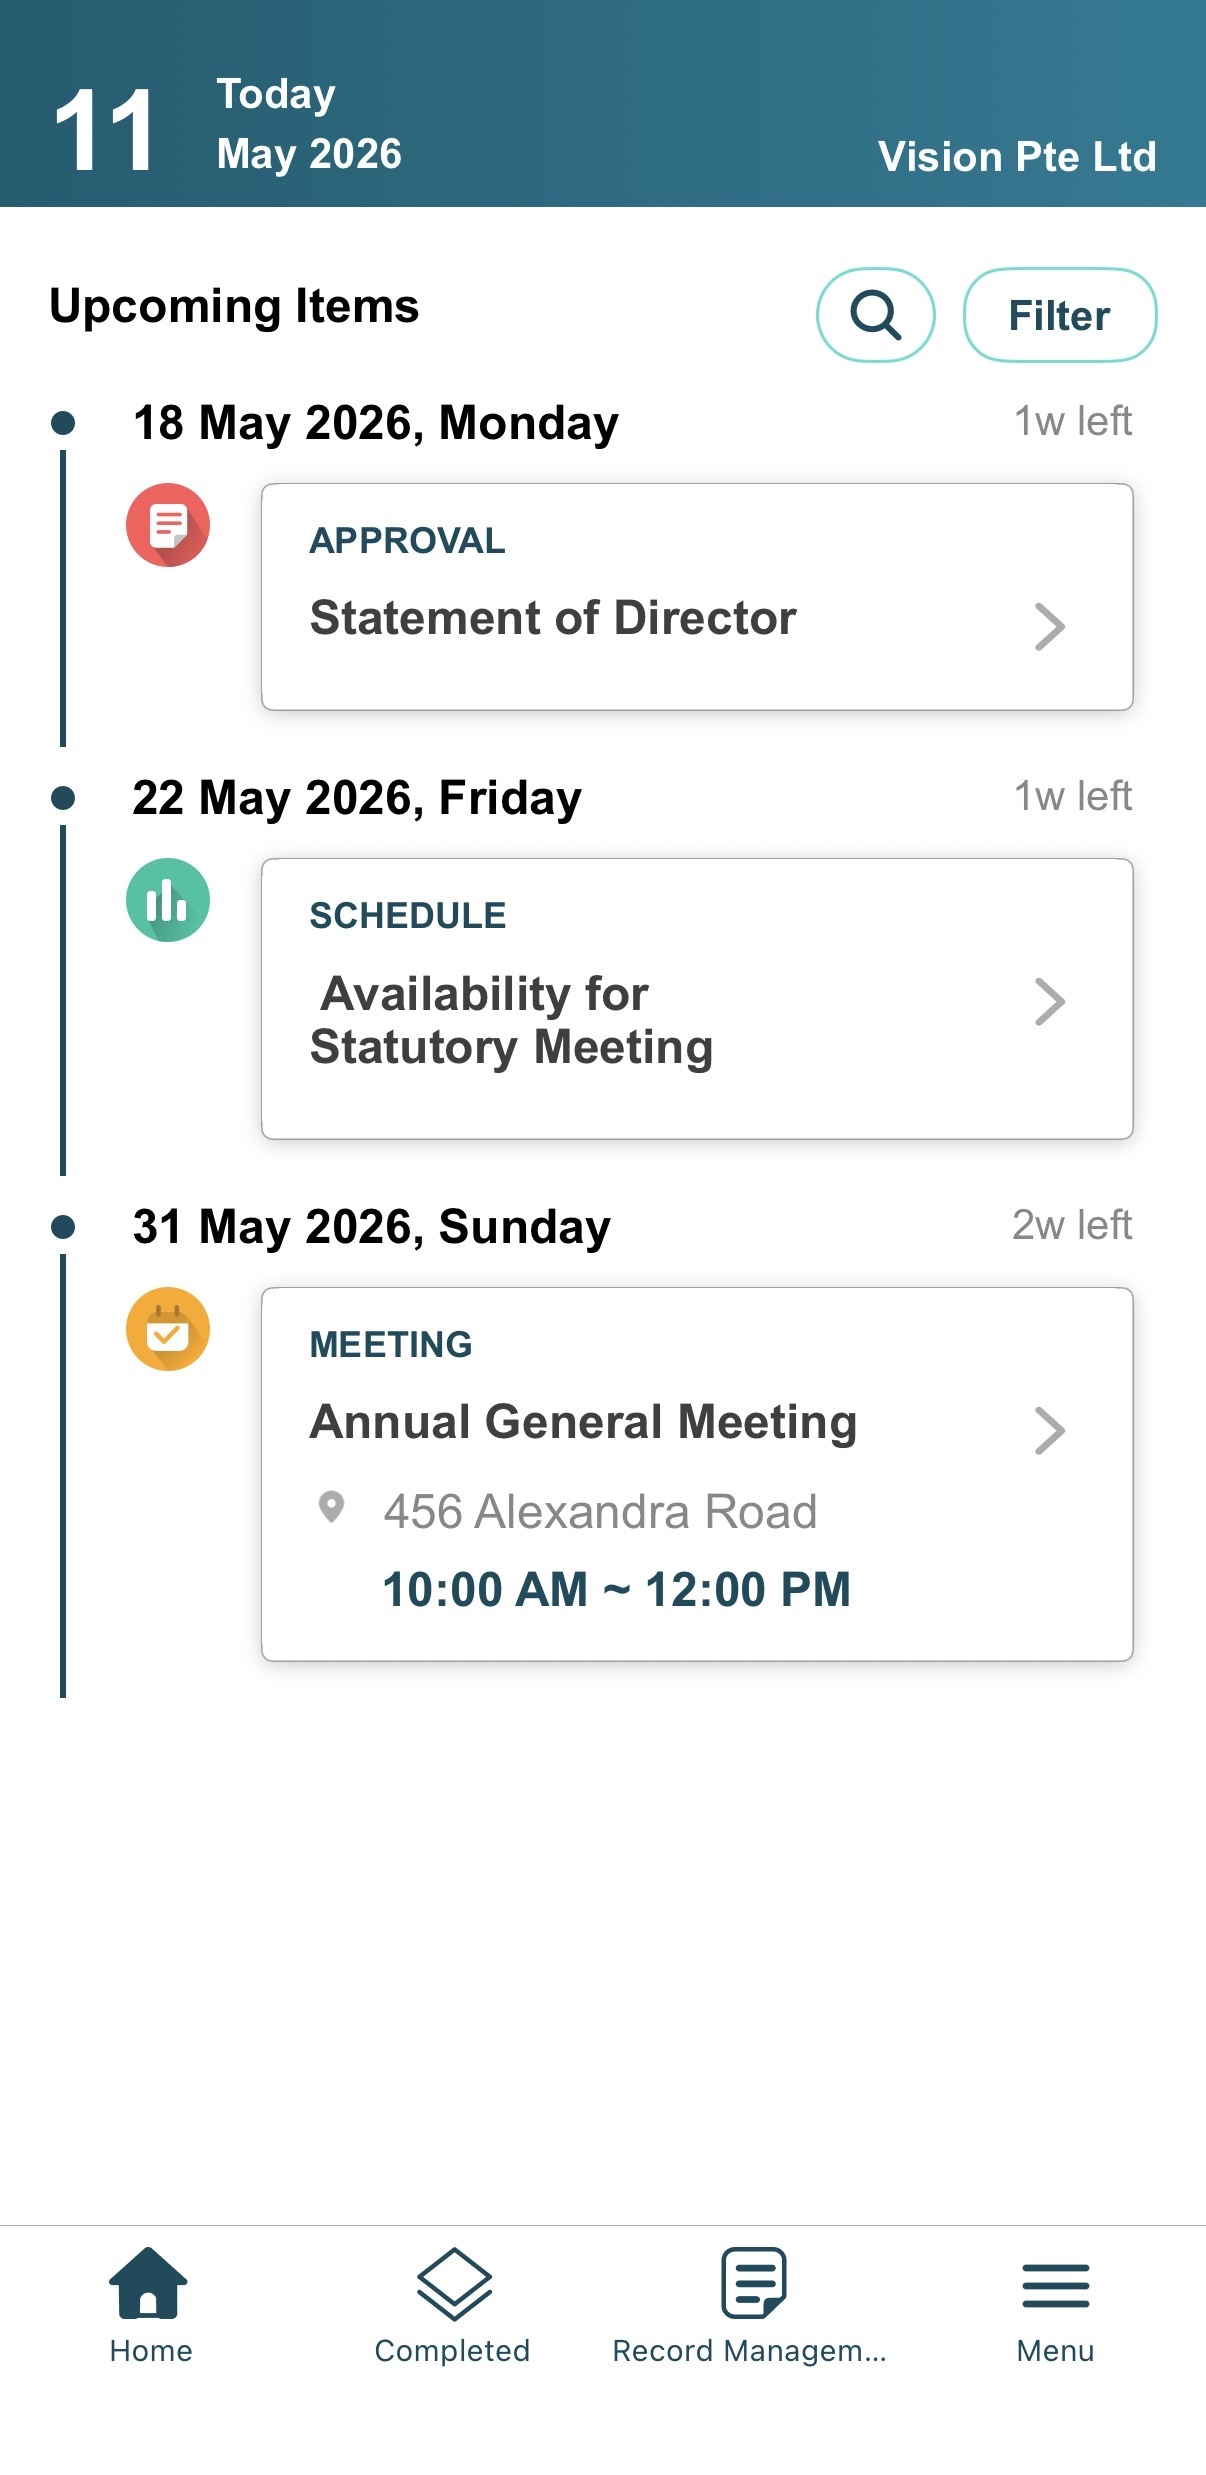1206x2475 pixels.
Task: Open the hamburger Menu tab
Action: [x=1055, y=2306]
